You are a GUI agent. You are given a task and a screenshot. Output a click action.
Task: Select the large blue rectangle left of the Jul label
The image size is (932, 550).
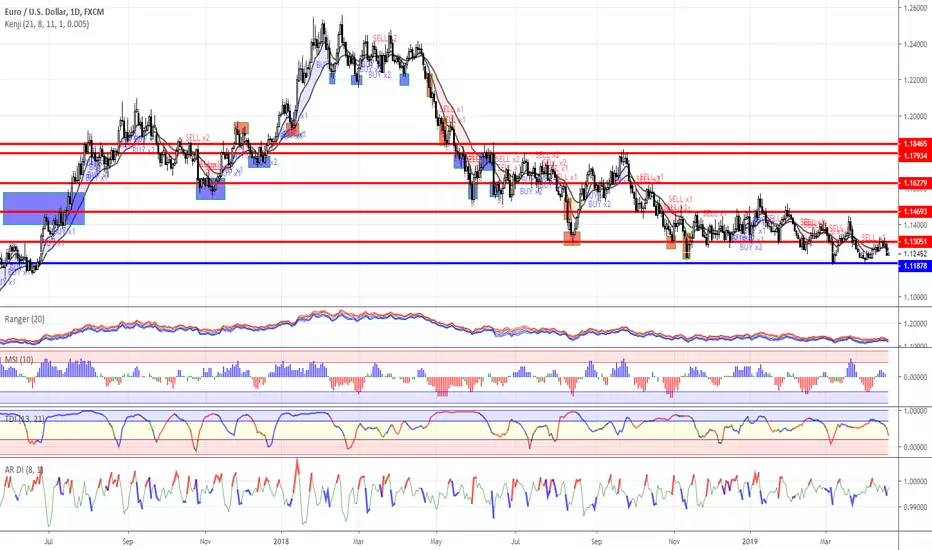point(44,208)
